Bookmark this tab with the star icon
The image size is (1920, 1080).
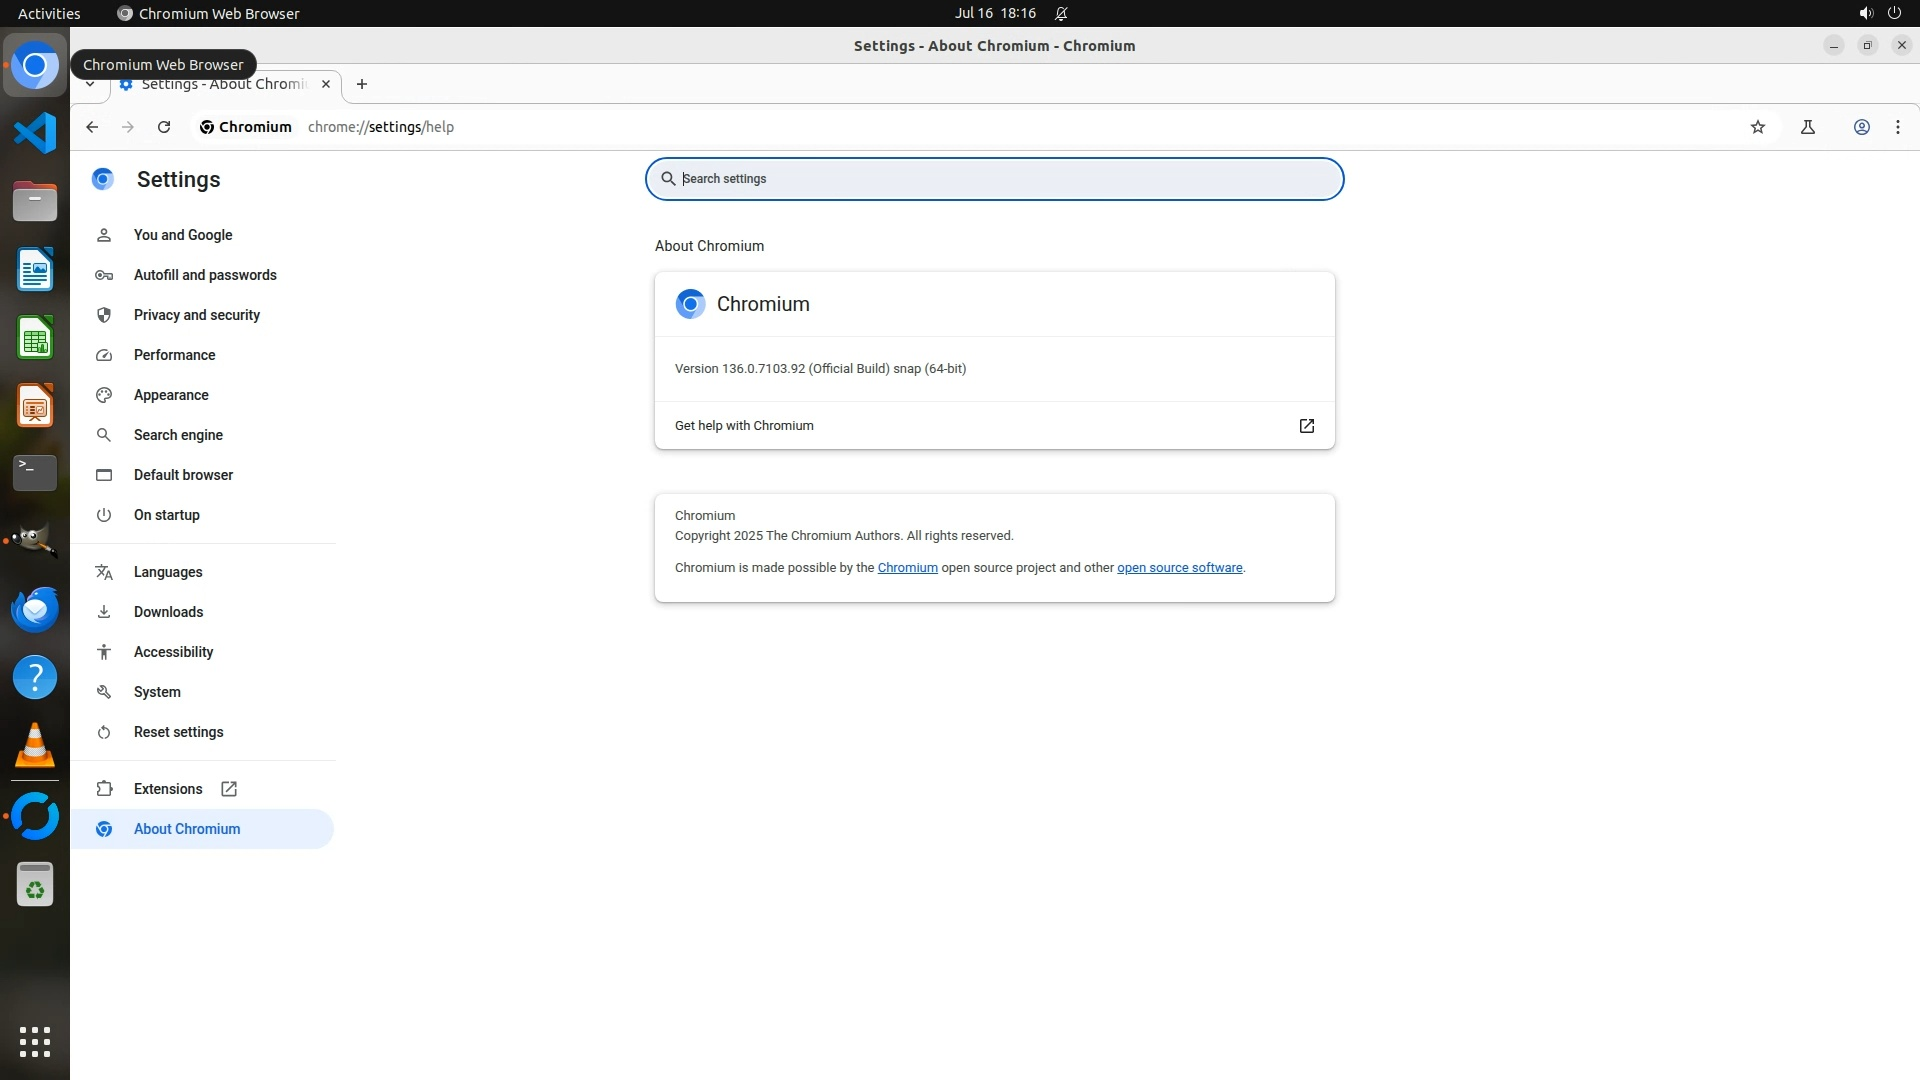(x=1758, y=127)
